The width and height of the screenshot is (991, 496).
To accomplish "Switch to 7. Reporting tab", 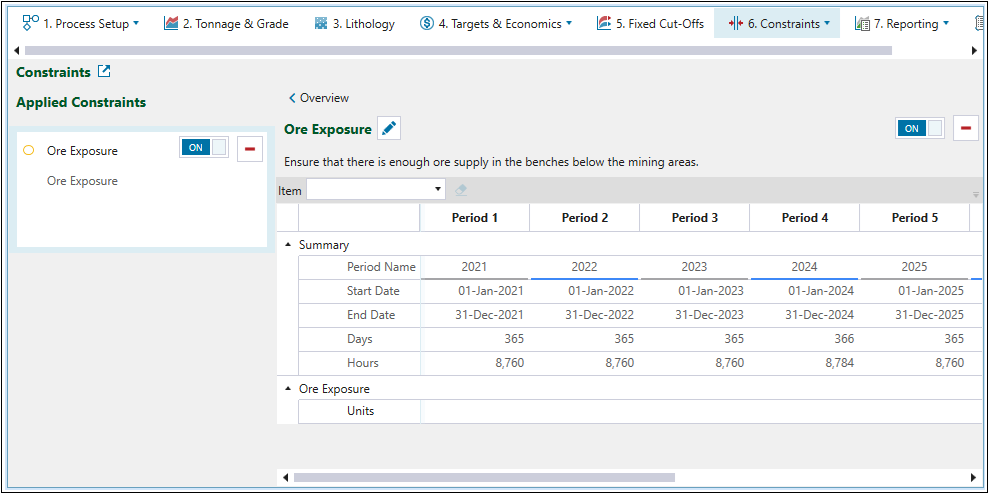I will [902, 23].
